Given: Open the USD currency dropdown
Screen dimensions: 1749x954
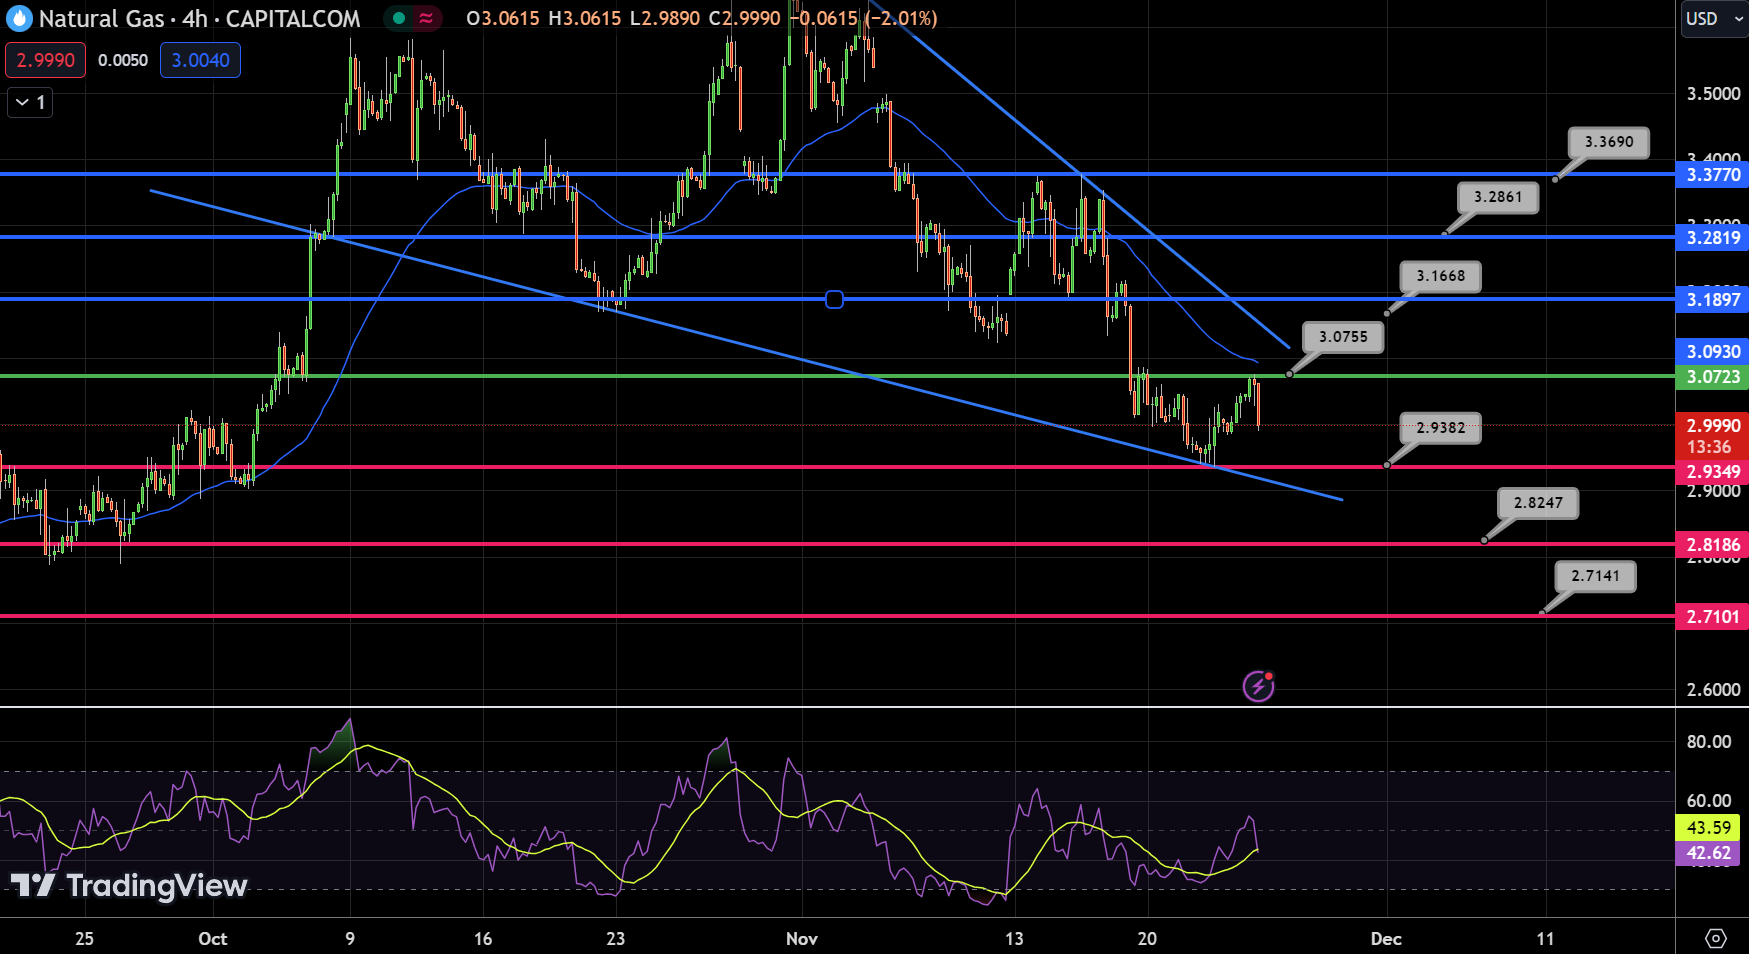Looking at the screenshot, I should [x=1713, y=18].
